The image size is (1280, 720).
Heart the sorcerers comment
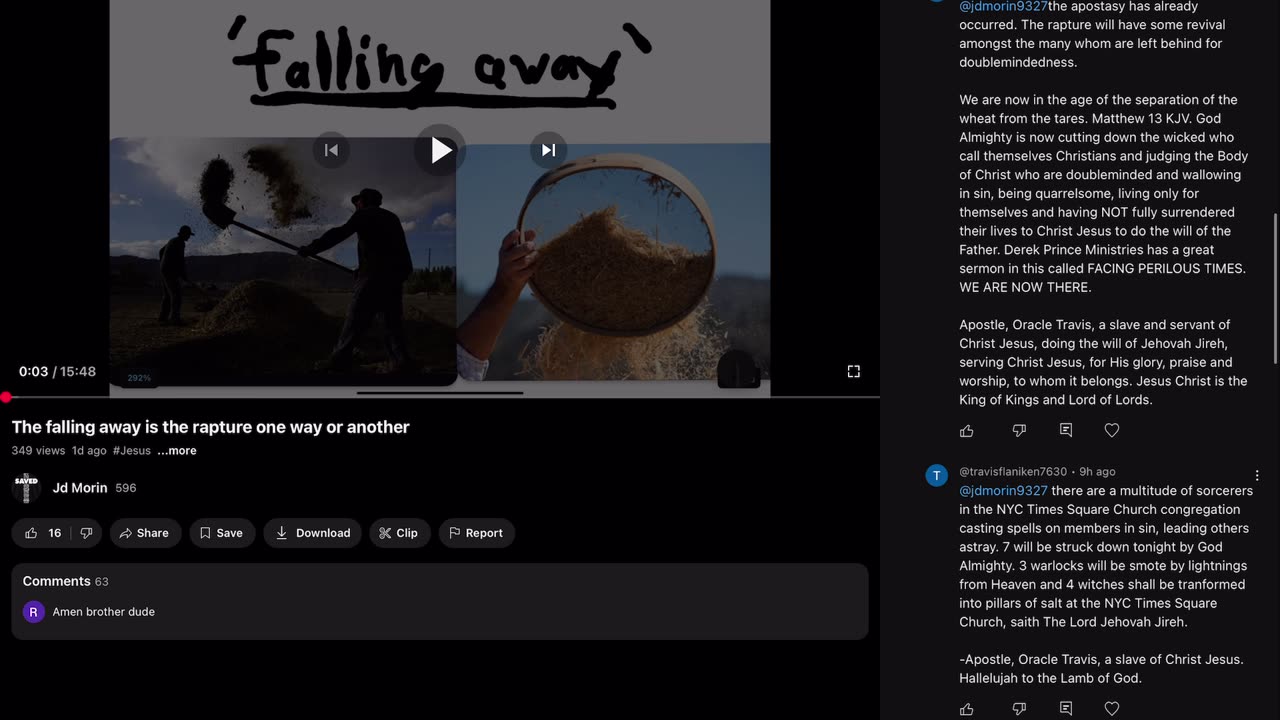pyautogui.click(x=1112, y=709)
